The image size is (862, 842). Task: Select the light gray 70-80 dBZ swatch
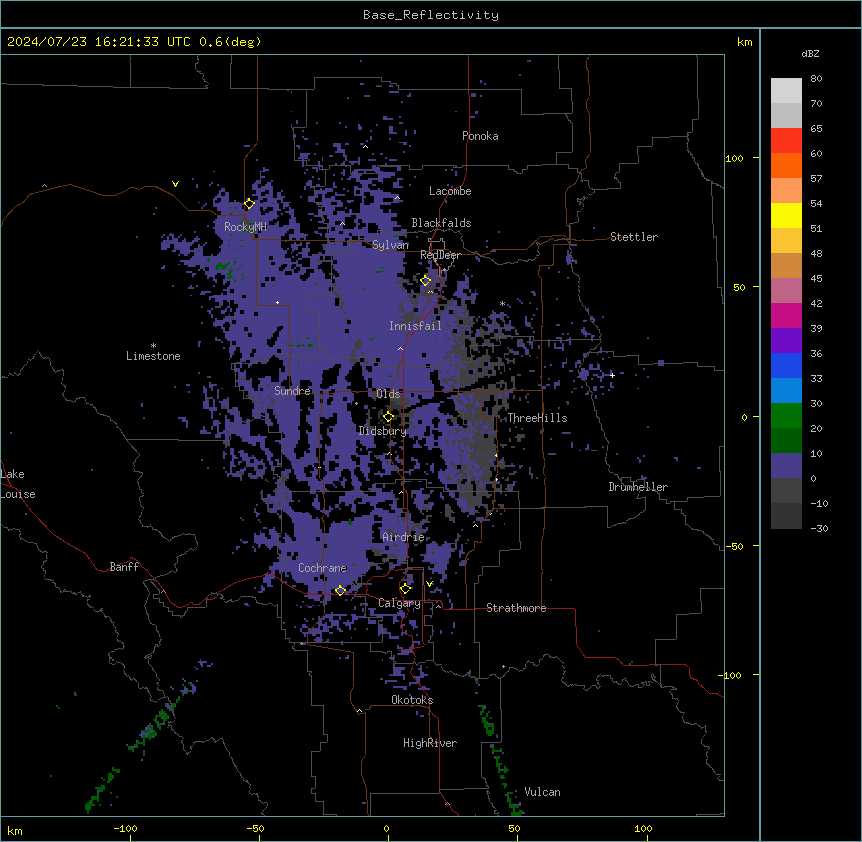click(786, 91)
